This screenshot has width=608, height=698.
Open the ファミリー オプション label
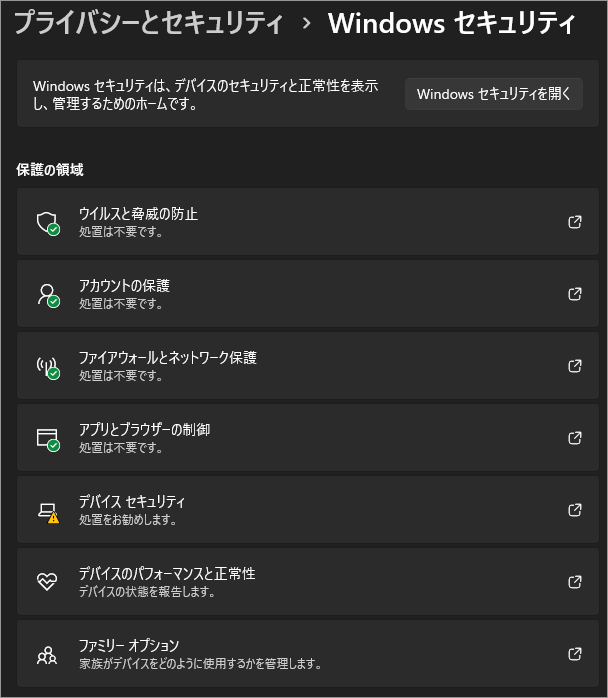point(129,646)
